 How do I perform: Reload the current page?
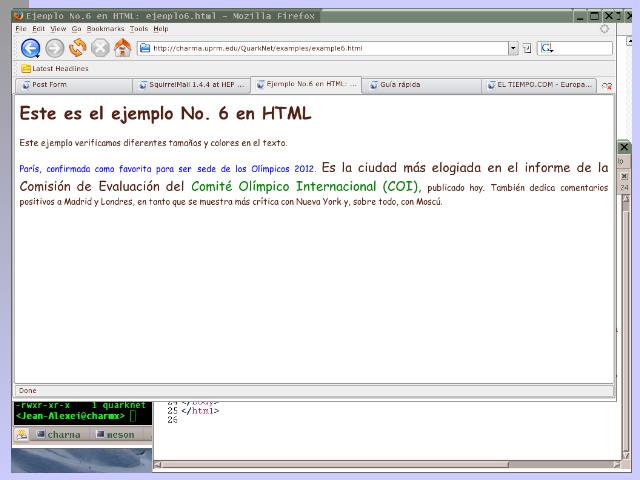point(78,48)
